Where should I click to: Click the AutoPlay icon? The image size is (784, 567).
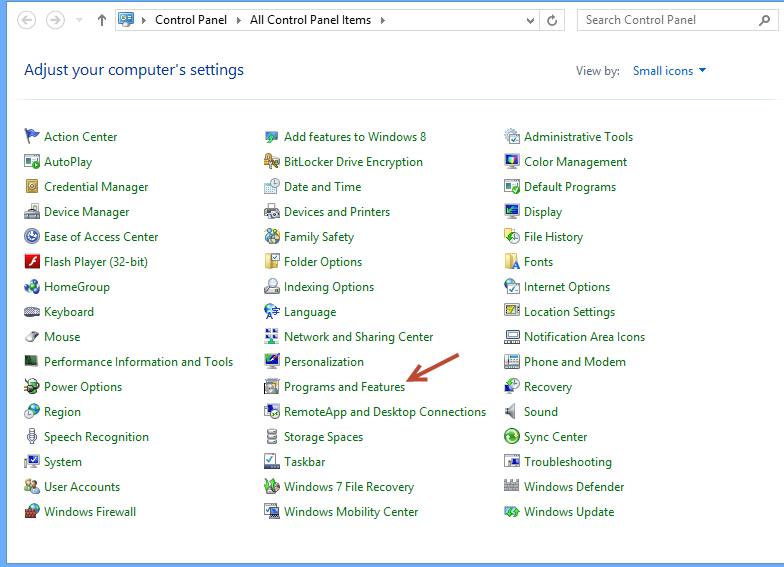pos(32,161)
